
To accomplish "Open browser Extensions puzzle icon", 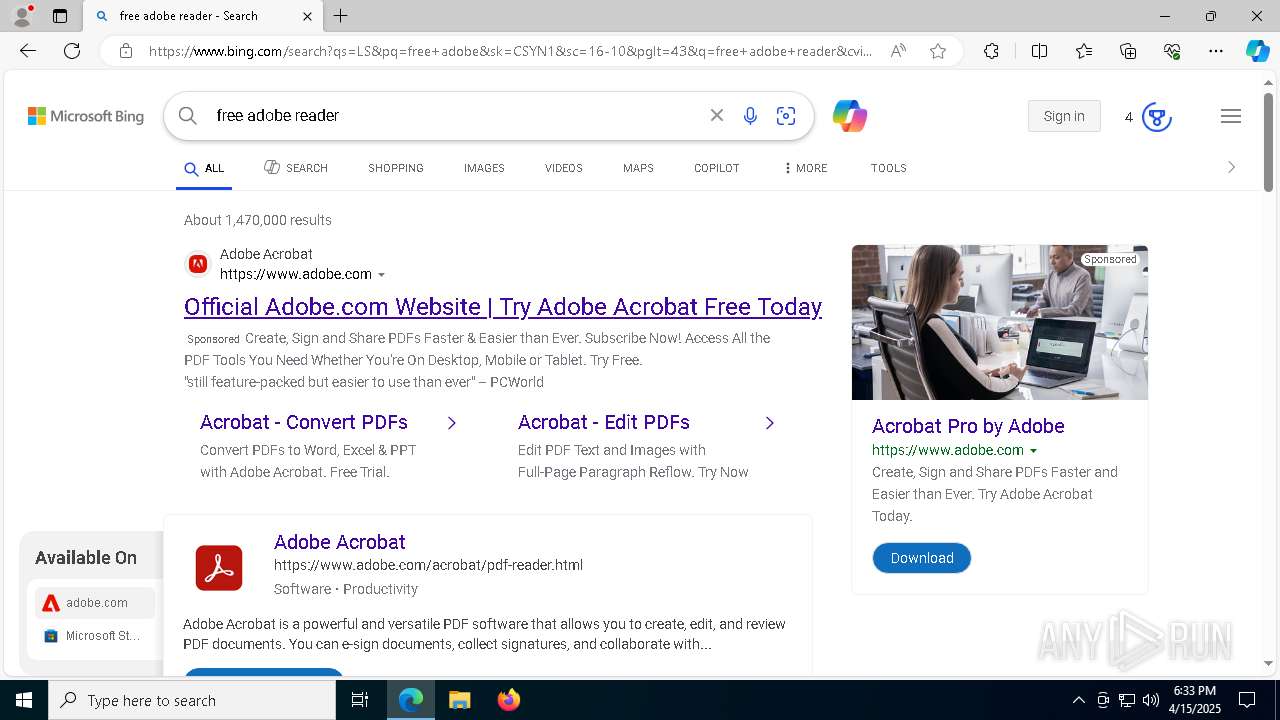I will point(991,51).
